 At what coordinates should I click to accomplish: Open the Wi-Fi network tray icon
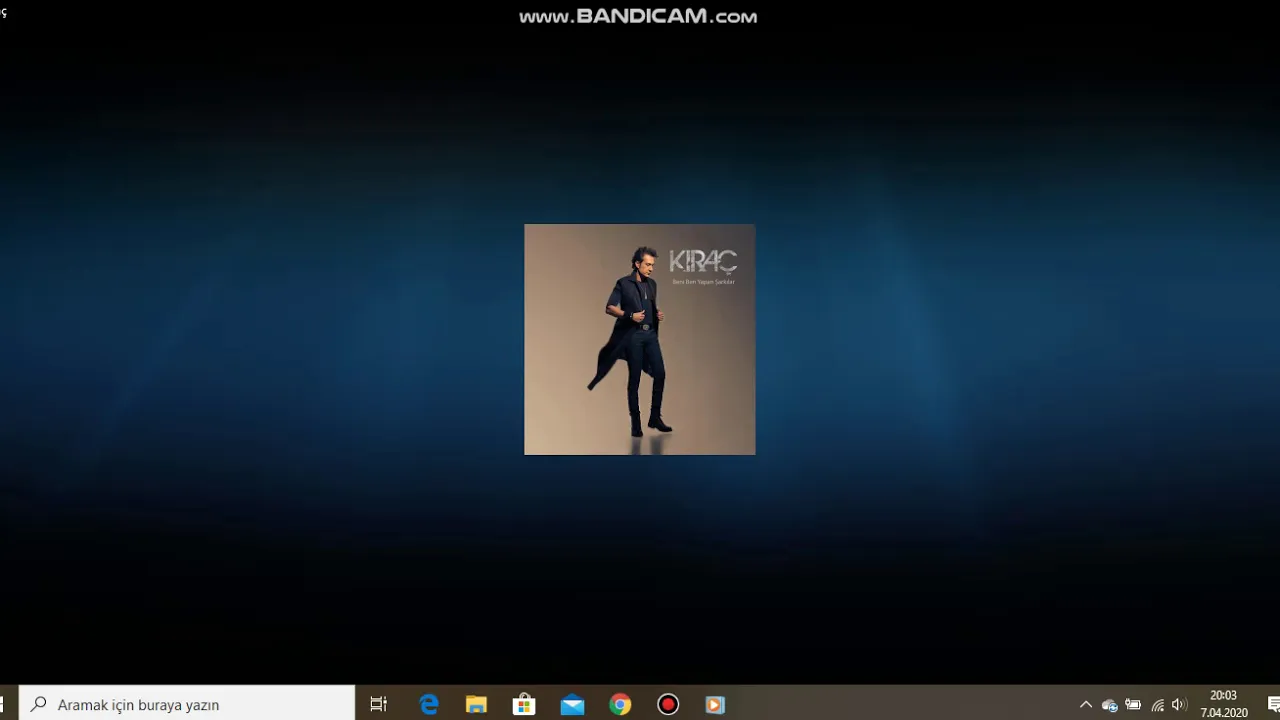click(x=1157, y=705)
